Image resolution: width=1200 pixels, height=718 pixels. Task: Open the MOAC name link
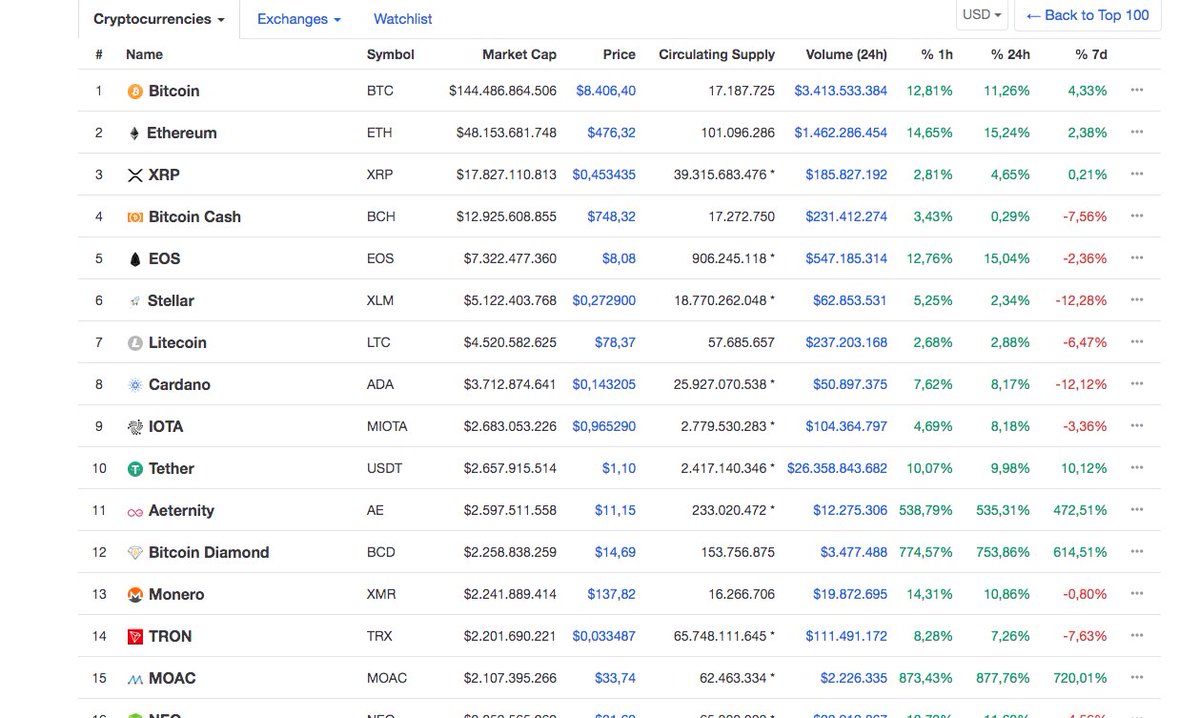tap(172, 679)
